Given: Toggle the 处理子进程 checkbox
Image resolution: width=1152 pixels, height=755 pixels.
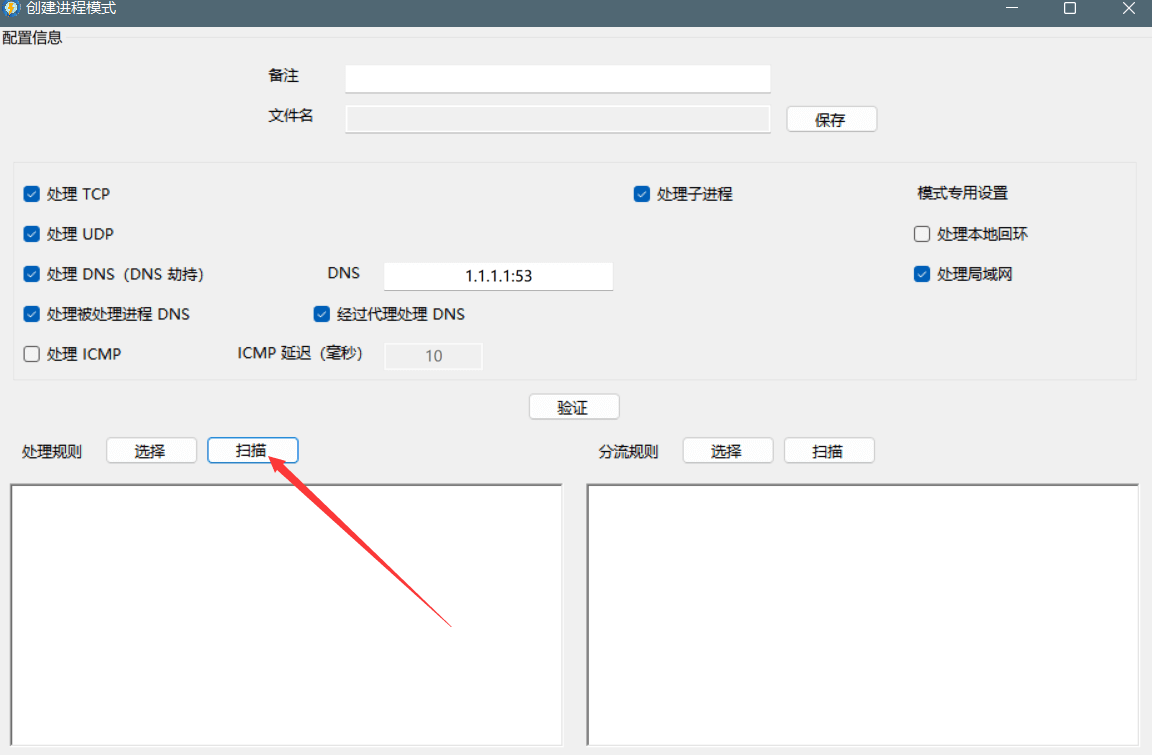Looking at the screenshot, I should tap(642, 194).
